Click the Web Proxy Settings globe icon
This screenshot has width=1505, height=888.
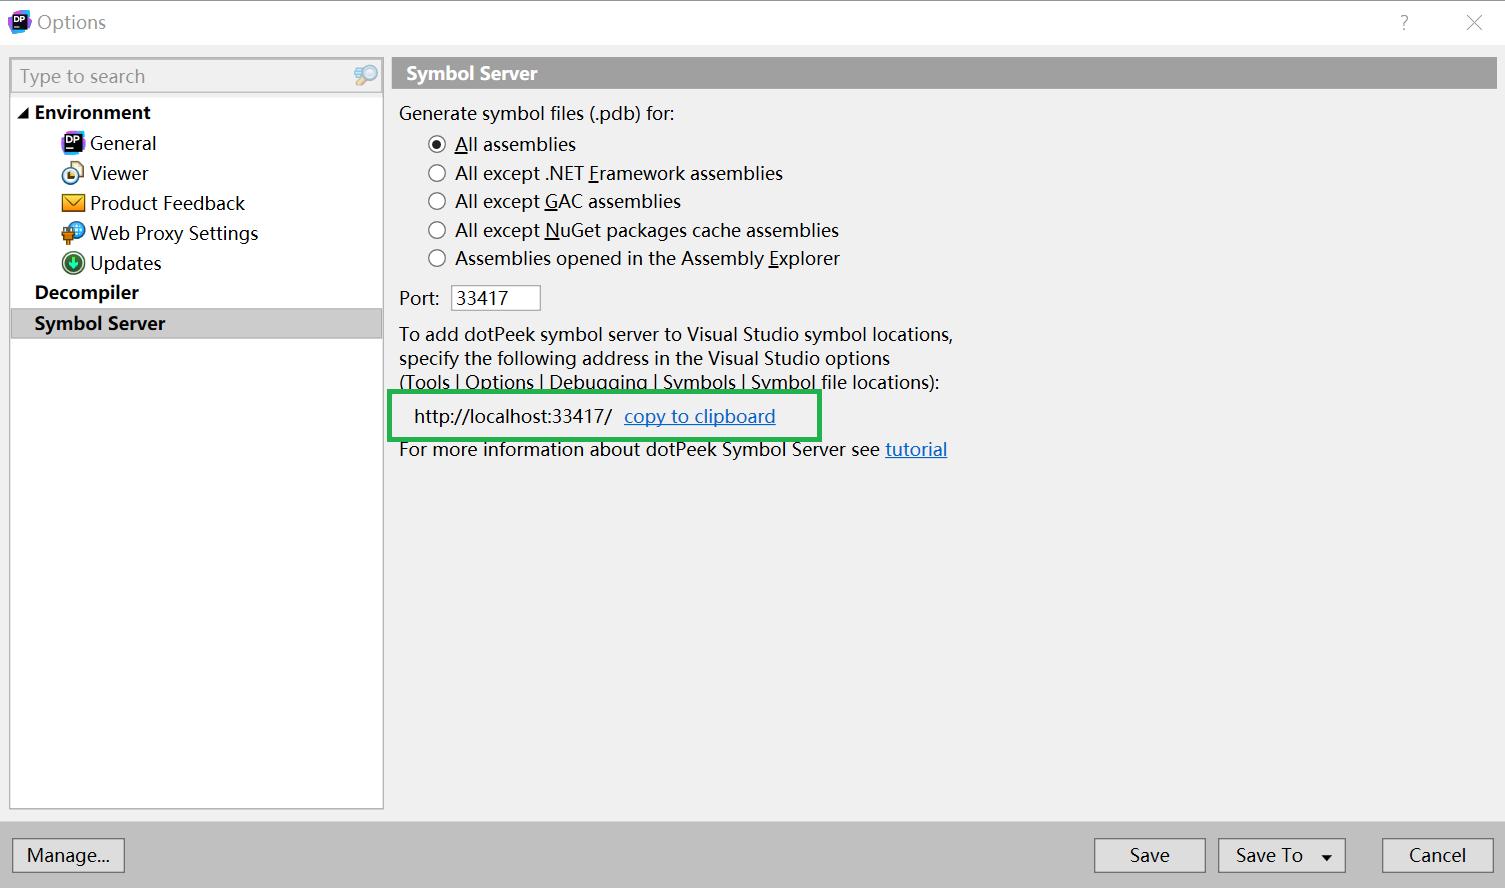pos(73,233)
